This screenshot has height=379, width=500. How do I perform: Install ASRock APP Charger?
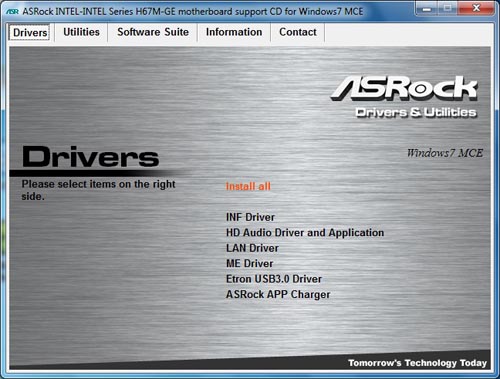tap(278, 294)
